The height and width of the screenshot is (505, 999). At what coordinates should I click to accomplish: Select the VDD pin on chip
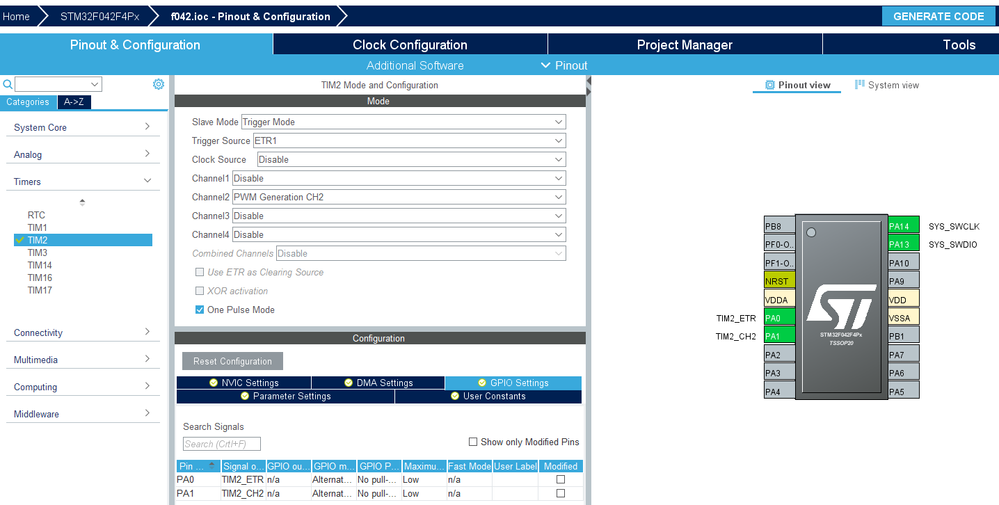(904, 299)
